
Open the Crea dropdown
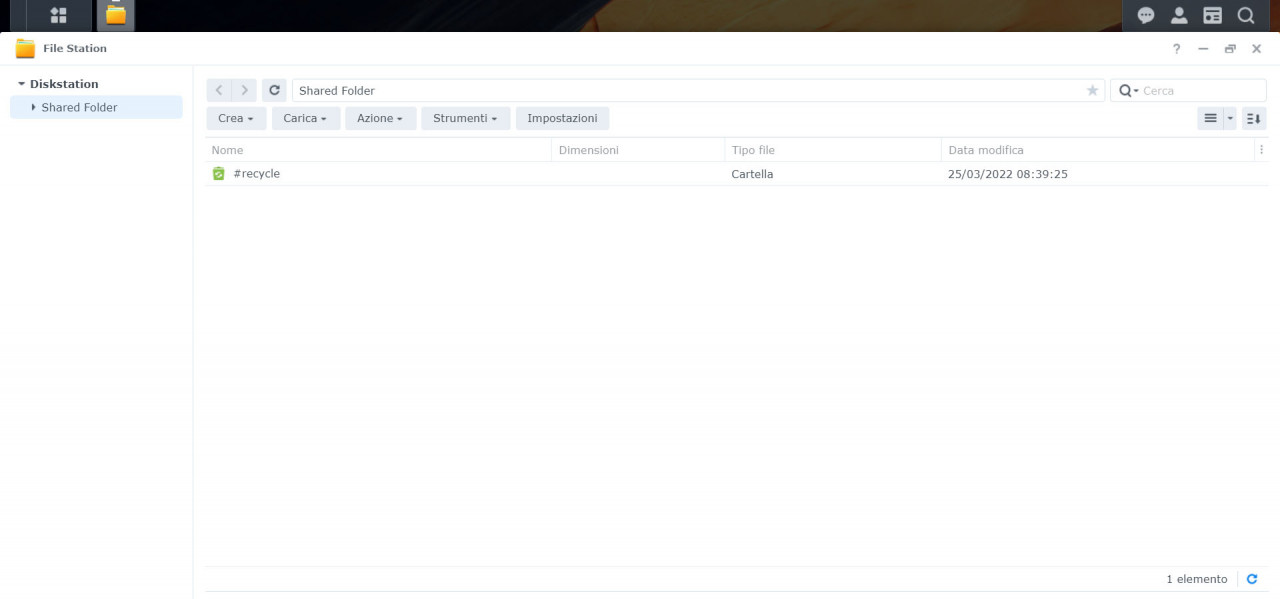pyautogui.click(x=235, y=118)
